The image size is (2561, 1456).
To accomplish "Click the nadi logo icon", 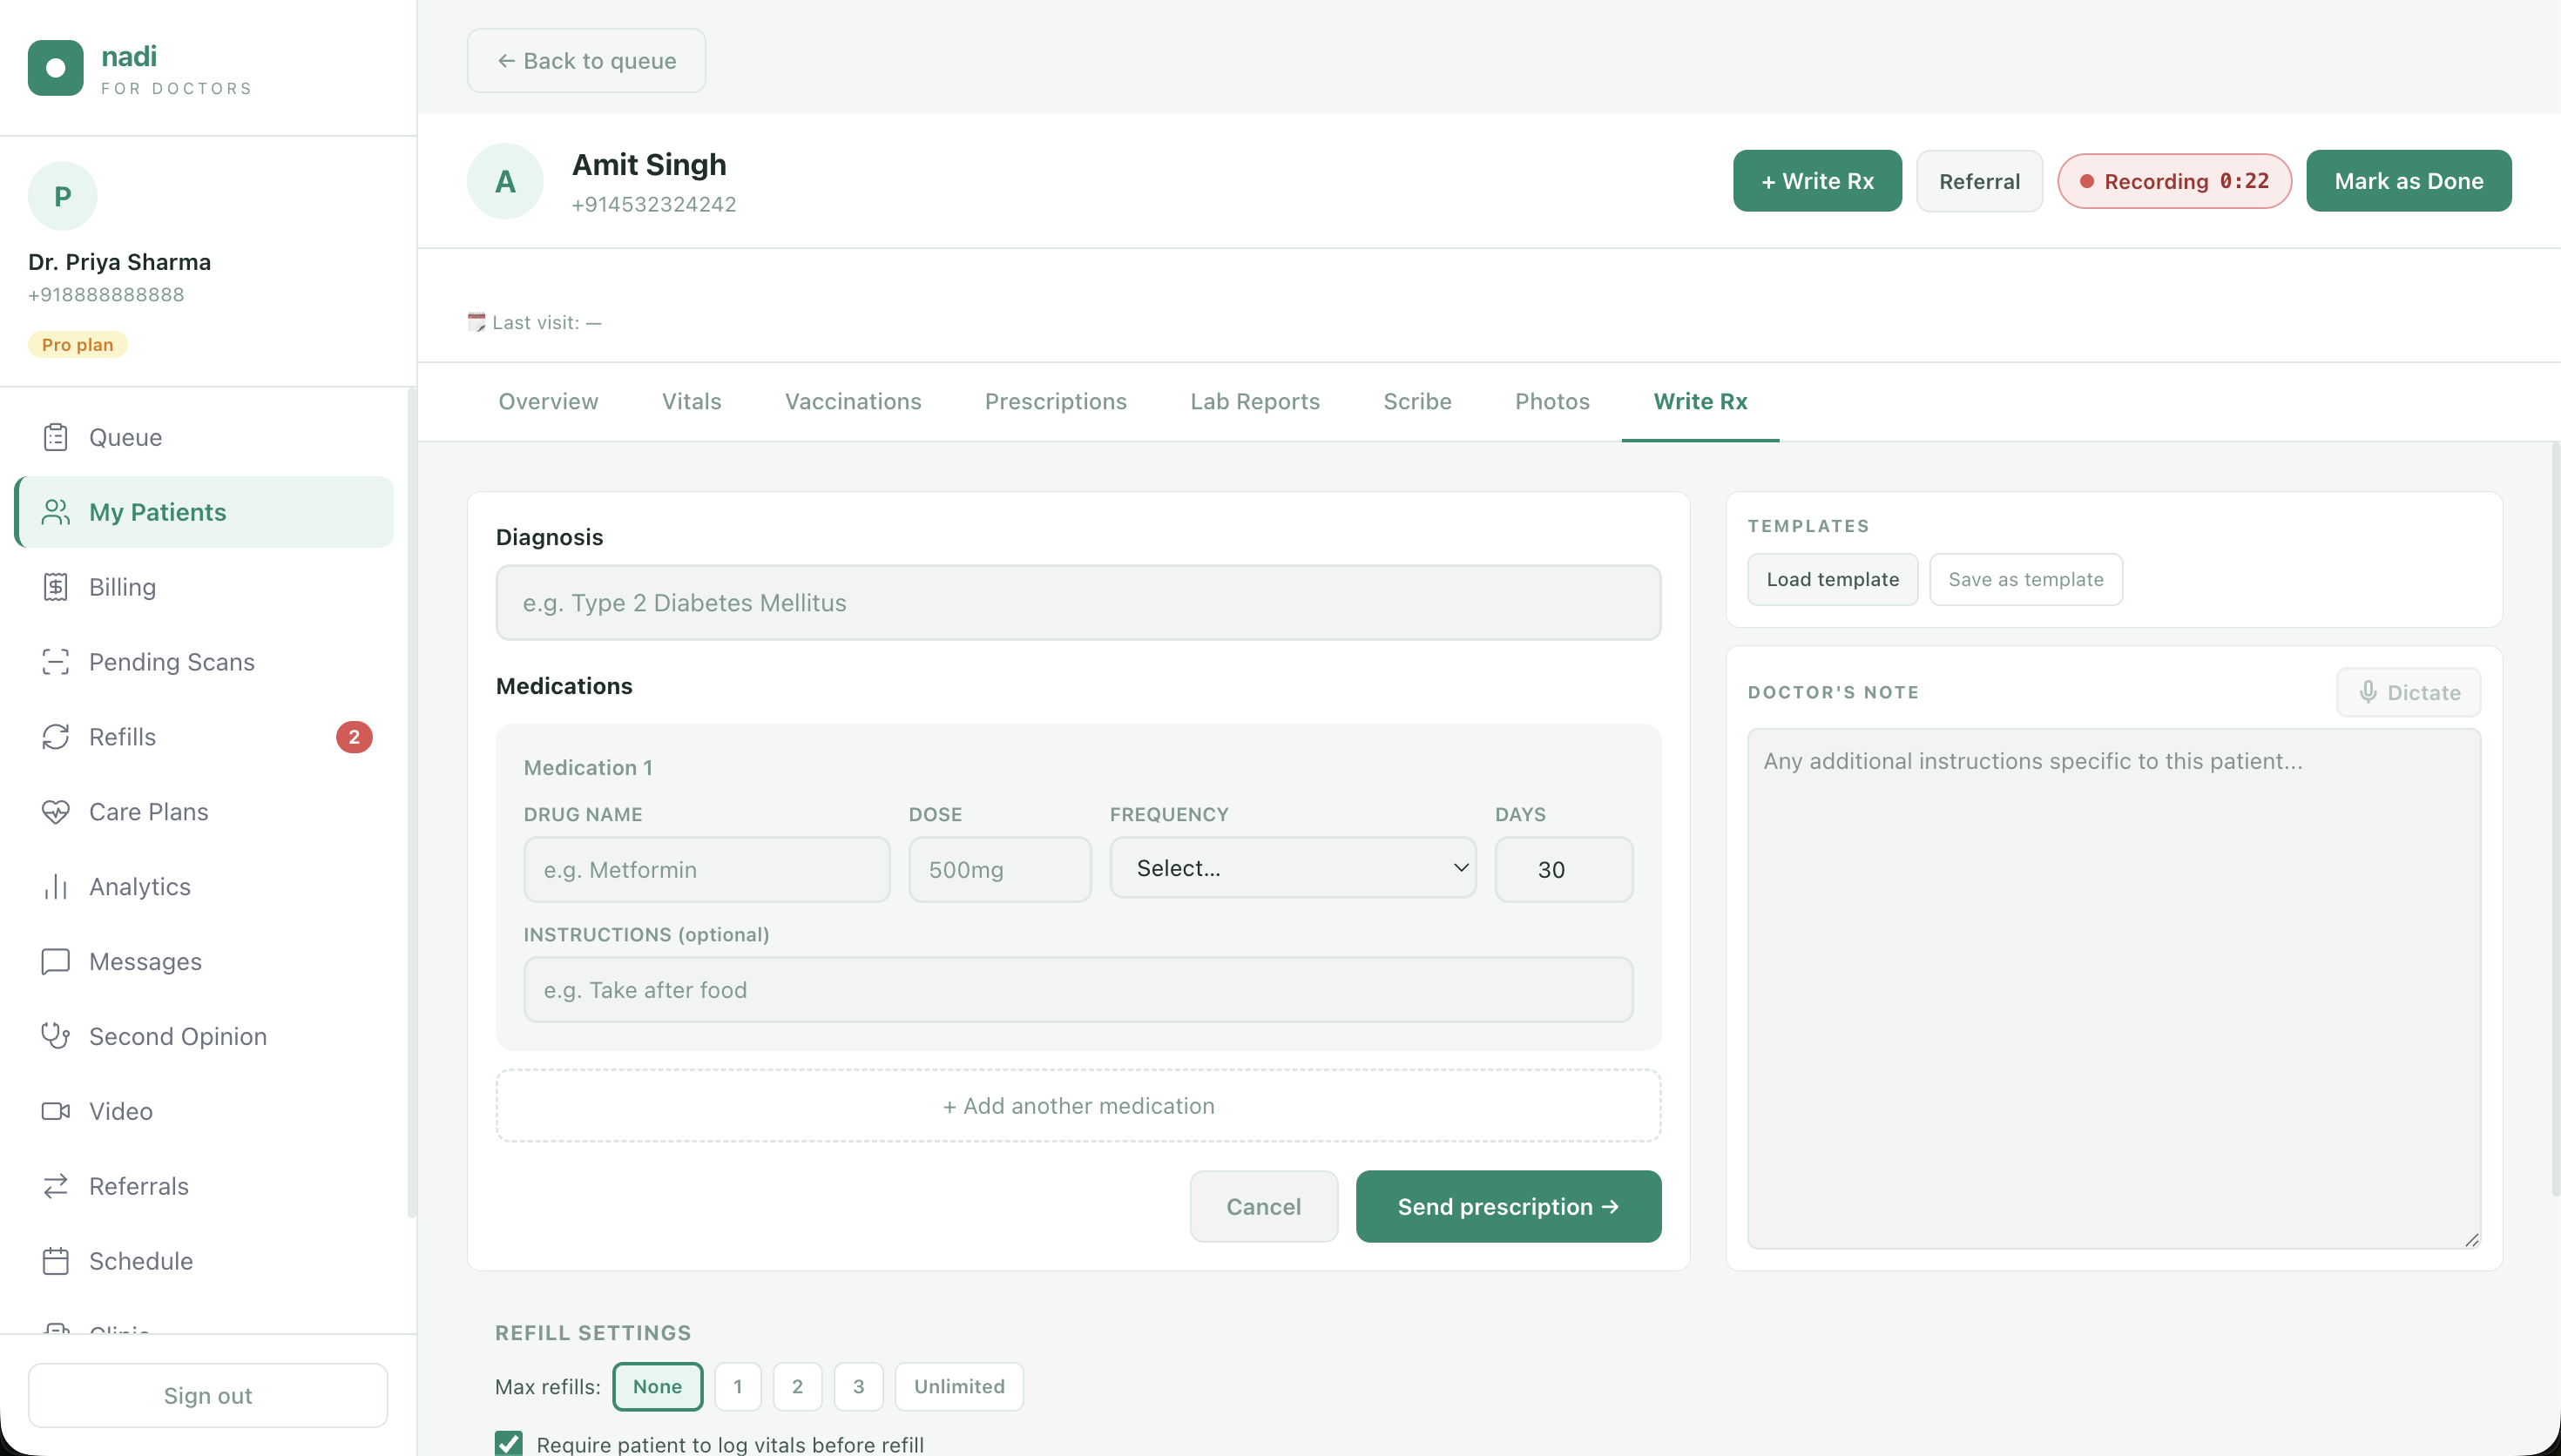I will pyautogui.click(x=56, y=68).
